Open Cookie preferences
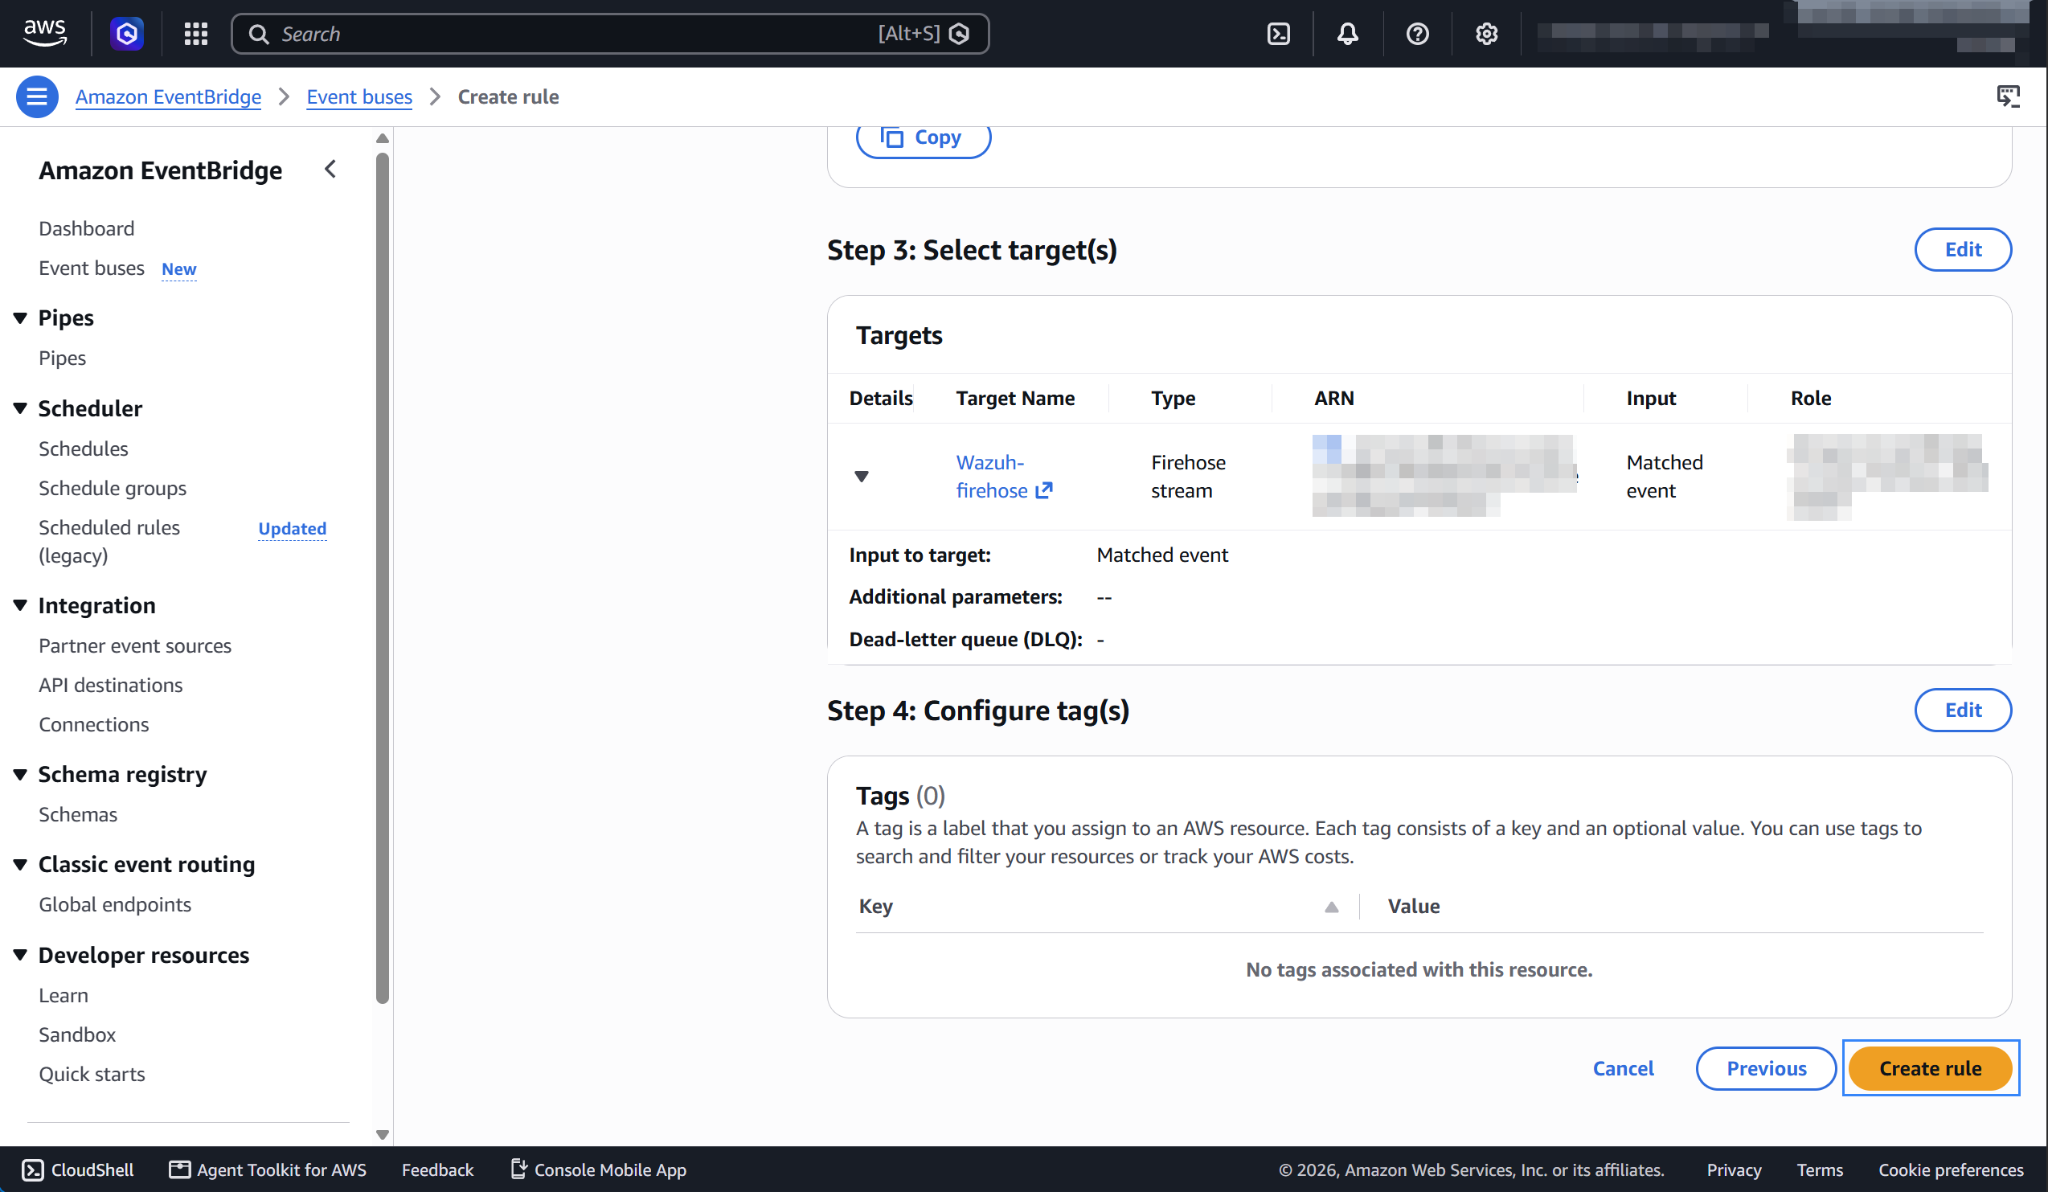 click(1950, 1170)
